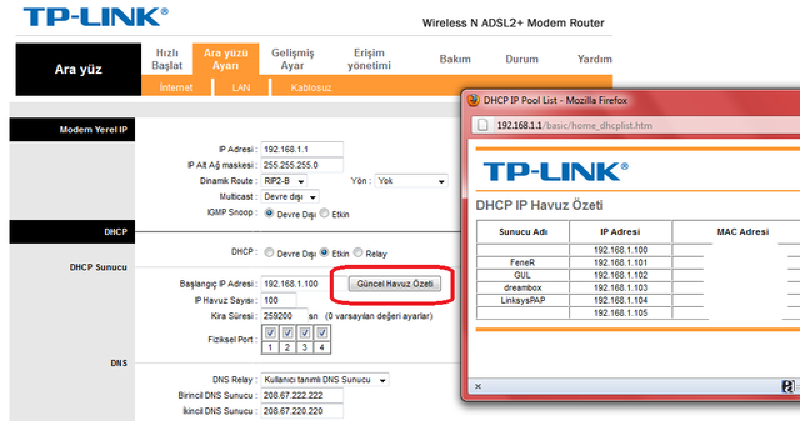Click the Birincil DNS Sunucu field
Image resolution: width=800 pixels, height=421 pixels.
point(302,395)
